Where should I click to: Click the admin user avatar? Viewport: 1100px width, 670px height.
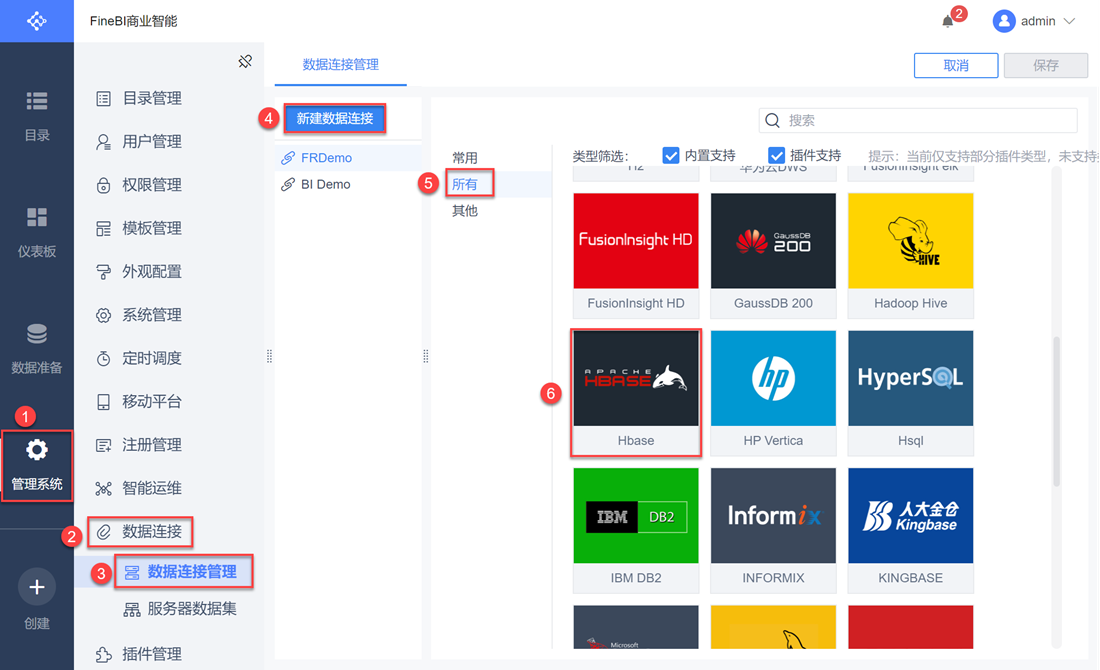pos(1004,21)
